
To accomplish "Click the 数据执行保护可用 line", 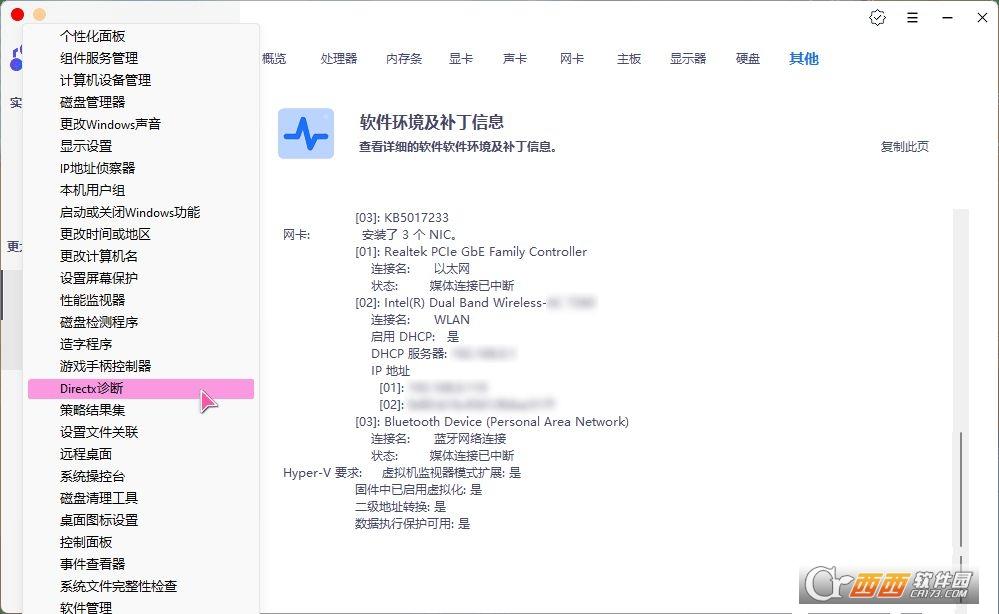I will pyautogui.click(x=413, y=524).
